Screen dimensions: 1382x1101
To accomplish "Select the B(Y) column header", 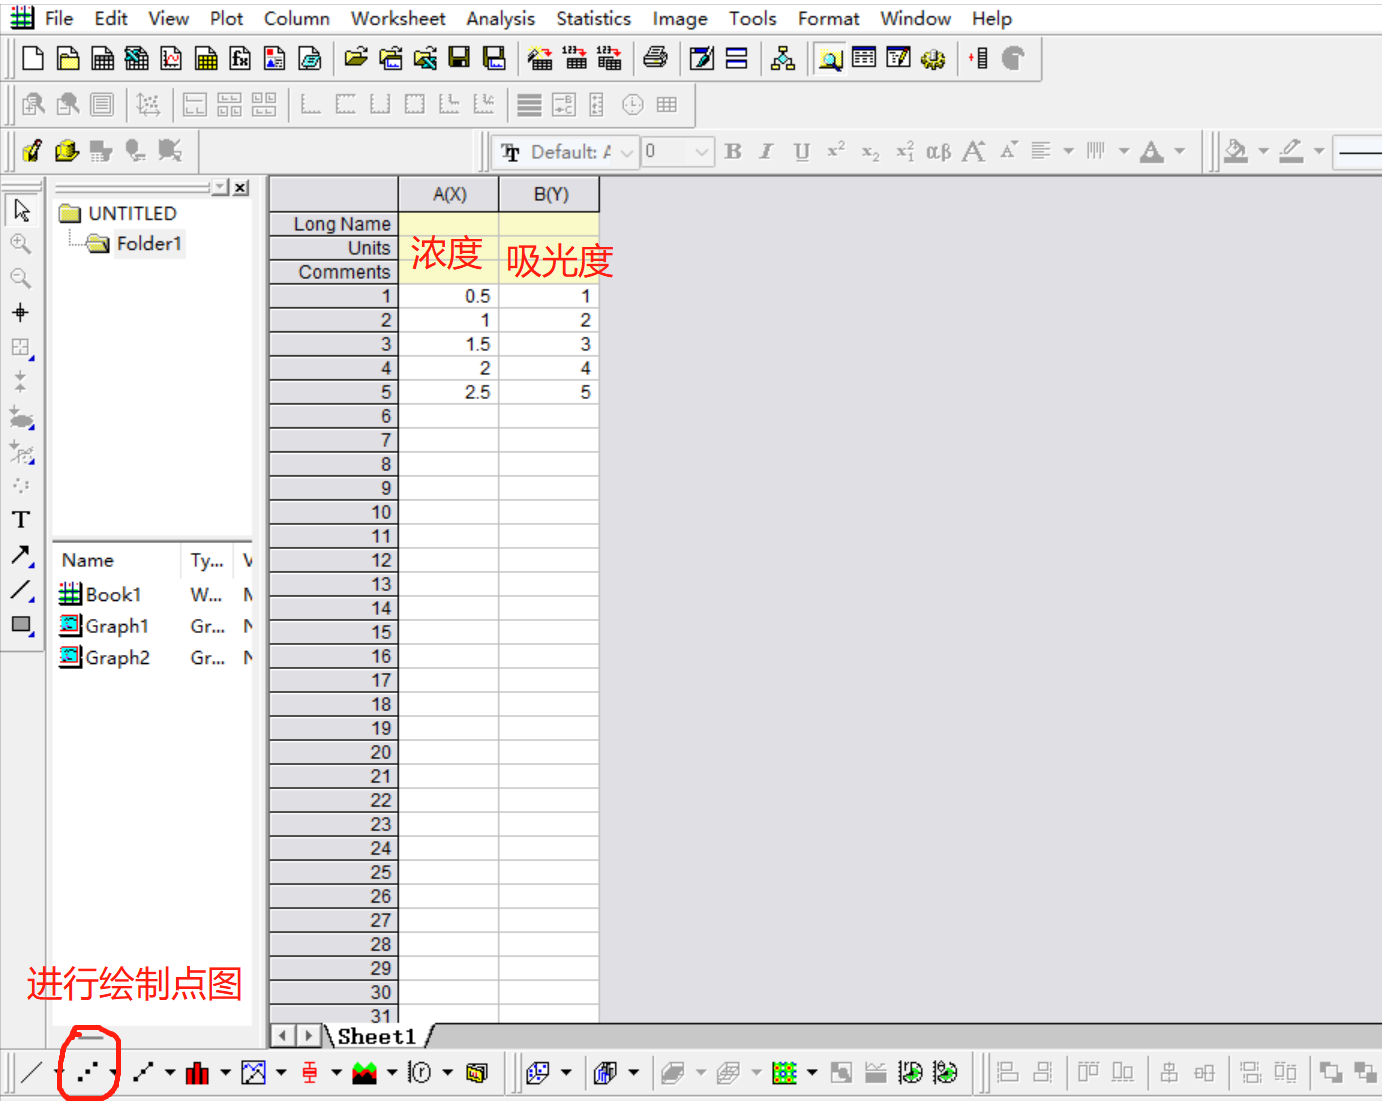I will click(x=550, y=194).
